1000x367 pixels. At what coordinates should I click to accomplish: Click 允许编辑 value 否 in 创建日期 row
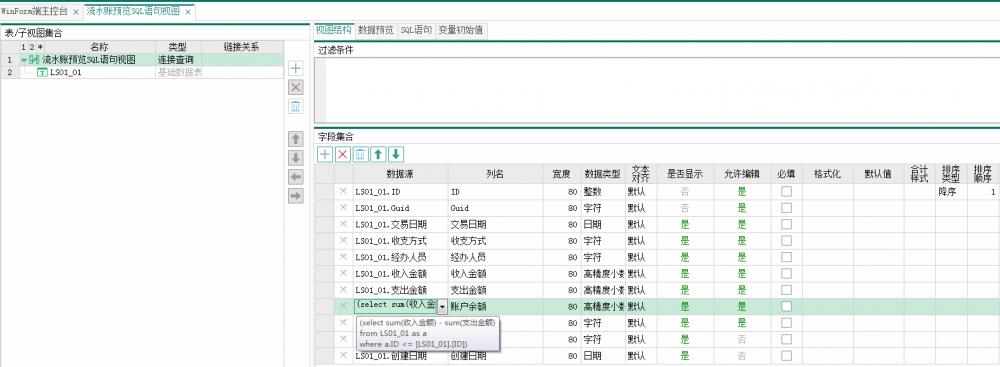[x=742, y=356]
